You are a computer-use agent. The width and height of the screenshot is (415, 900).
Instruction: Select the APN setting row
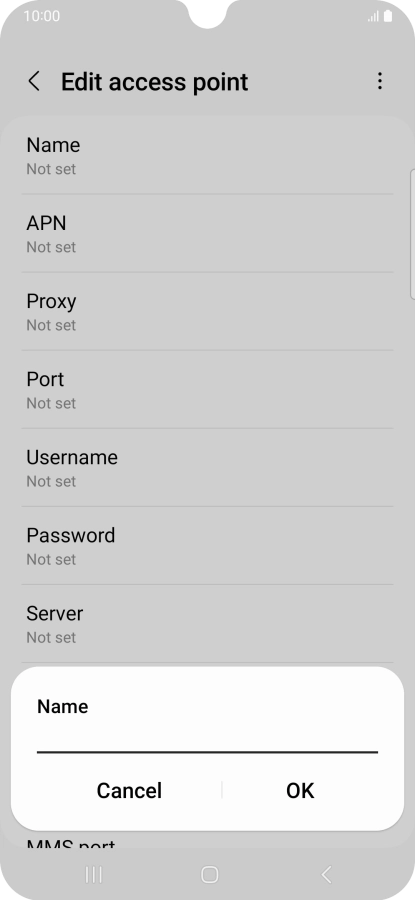(x=207, y=234)
